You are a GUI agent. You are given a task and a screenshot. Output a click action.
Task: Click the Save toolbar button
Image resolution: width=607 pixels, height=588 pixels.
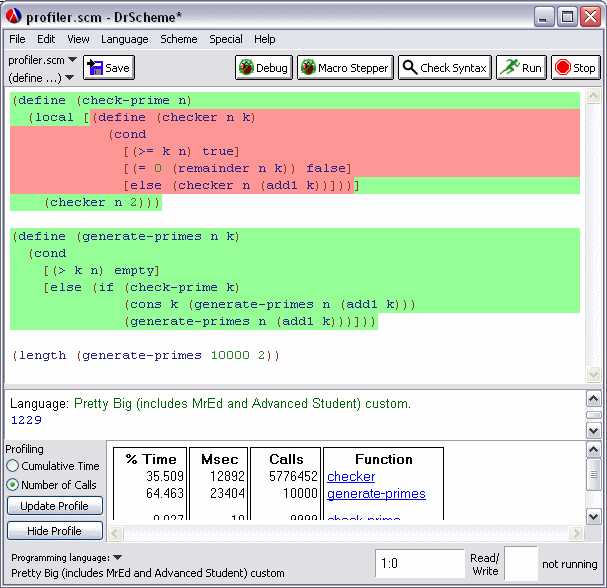point(109,68)
